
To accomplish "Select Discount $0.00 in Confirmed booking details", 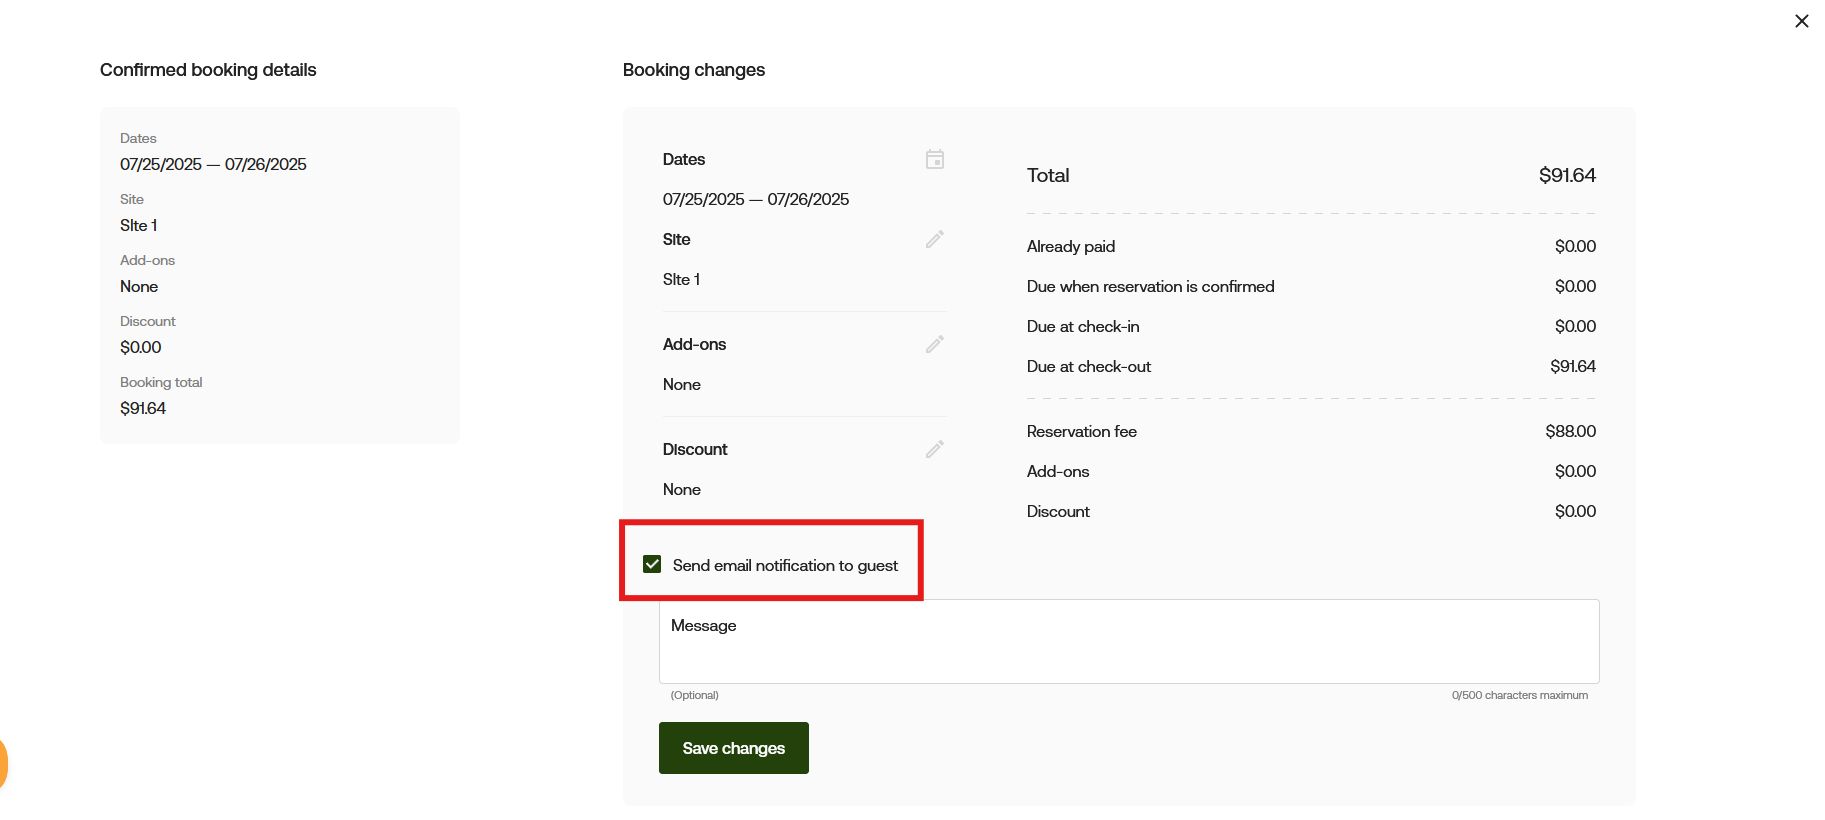I will coord(141,347).
